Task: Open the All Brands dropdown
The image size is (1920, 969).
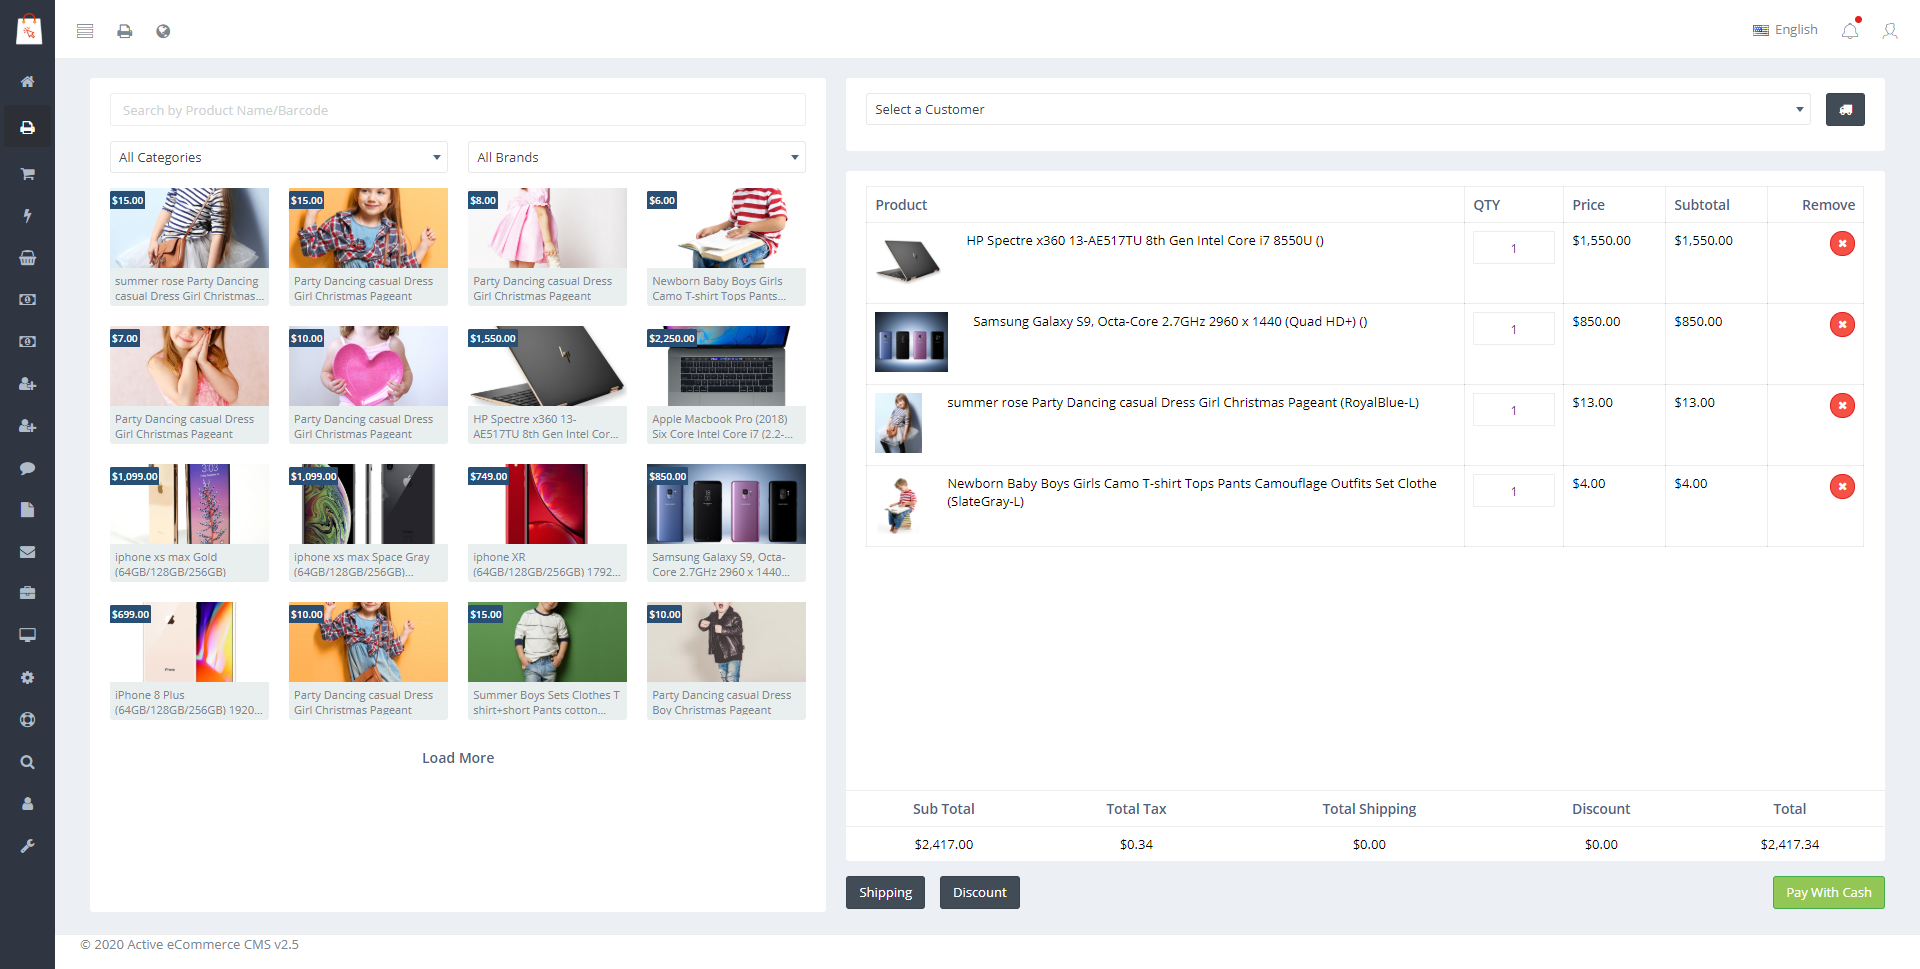Action: click(x=636, y=158)
